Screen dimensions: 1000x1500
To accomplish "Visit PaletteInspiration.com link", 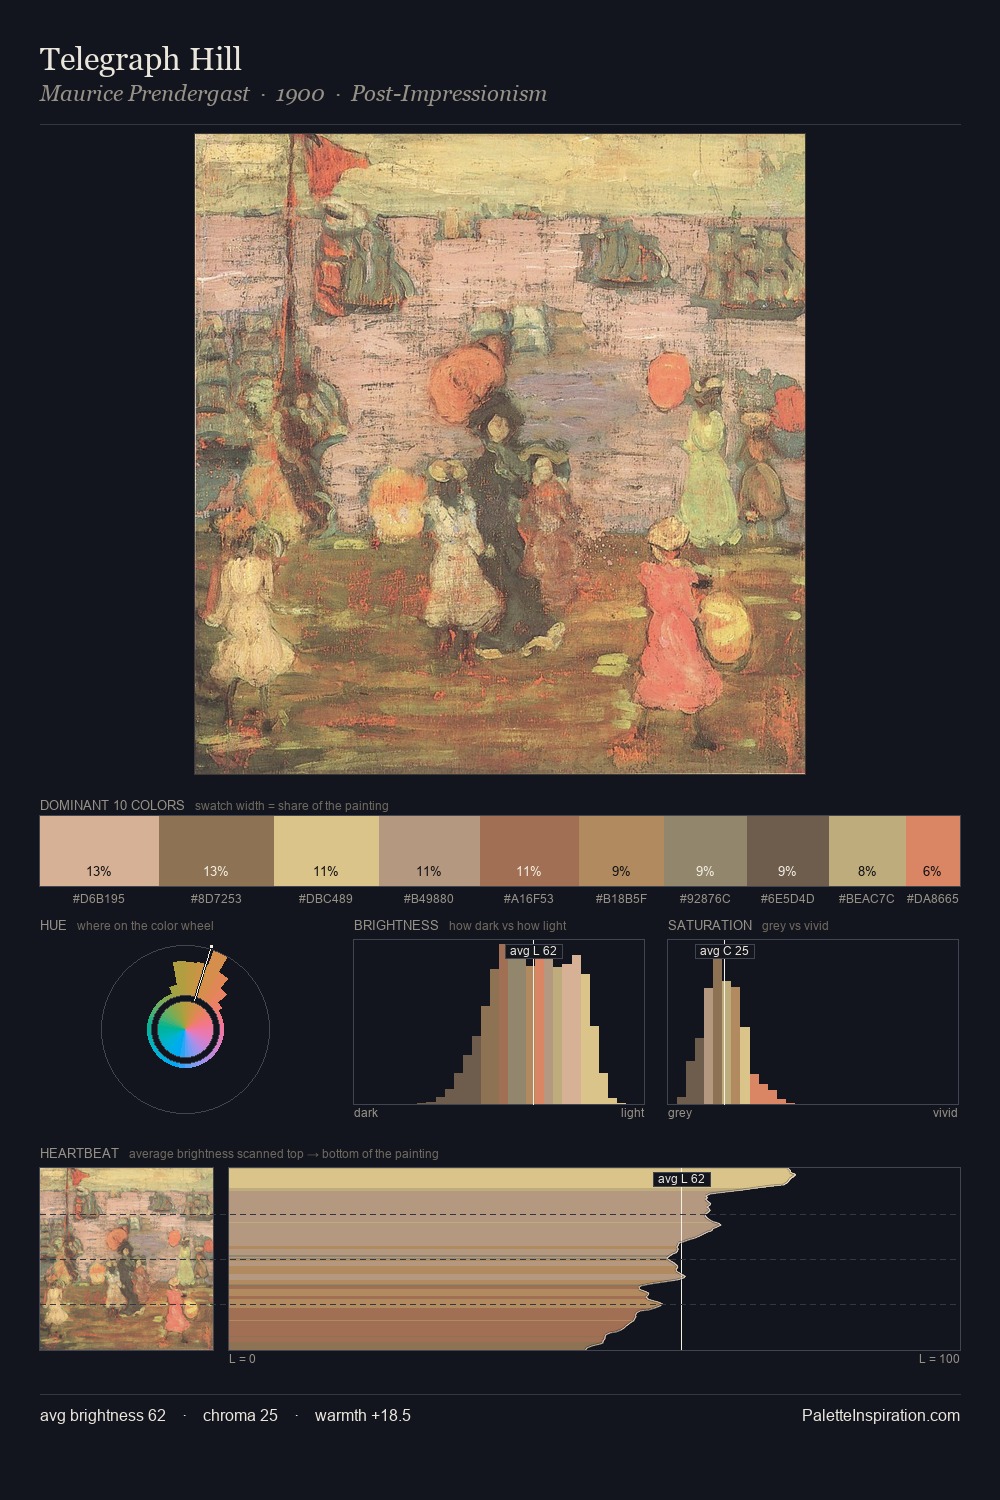I will (x=881, y=1415).
